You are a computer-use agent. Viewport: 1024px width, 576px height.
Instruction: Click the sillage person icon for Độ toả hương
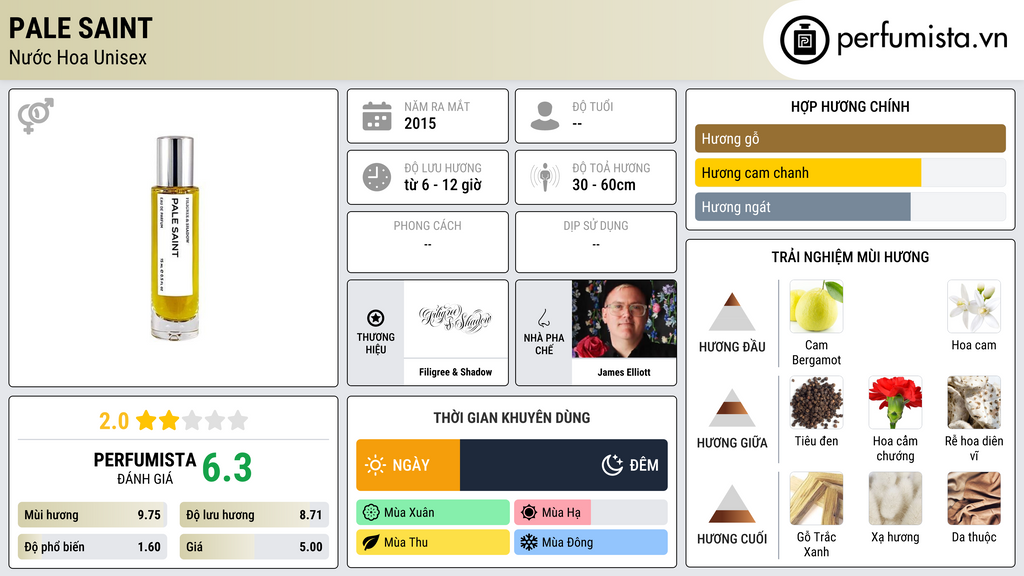pos(545,177)
